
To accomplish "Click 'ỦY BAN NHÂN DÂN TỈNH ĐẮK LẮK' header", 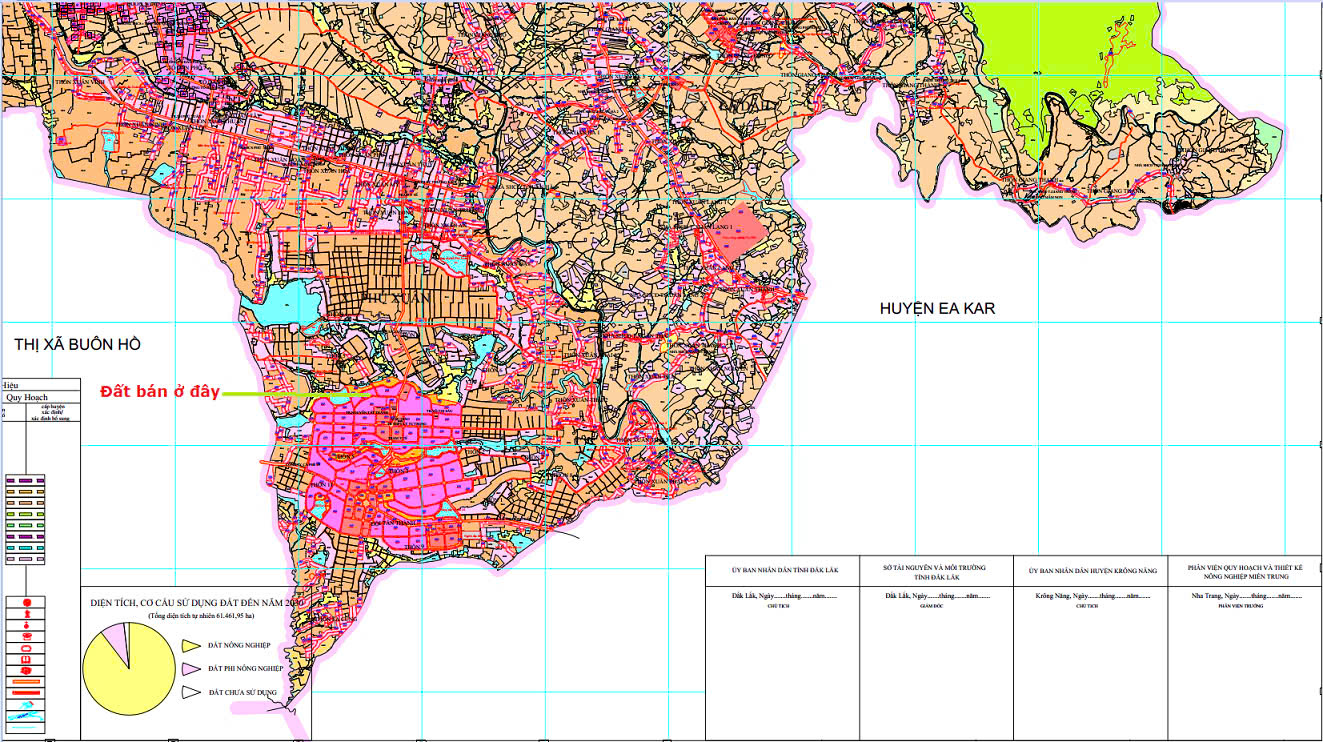I will tap(783, 570).
